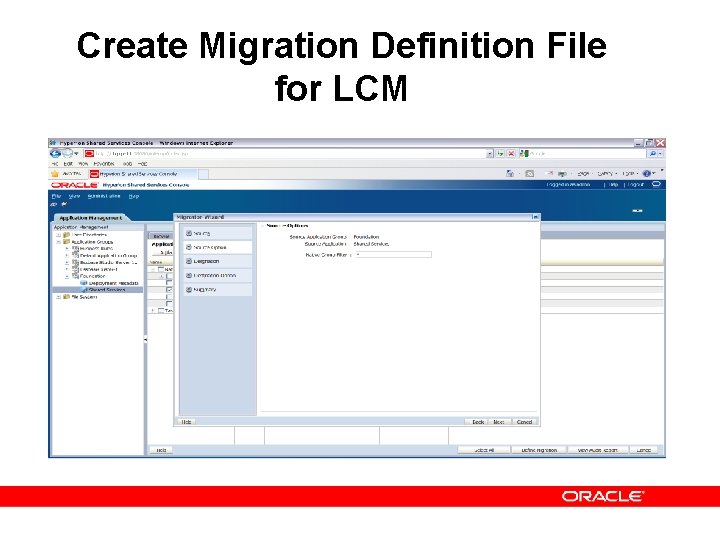Click Cancel button in Migration Wizard
Screen dimensions: 720x540
pos(524,422)
